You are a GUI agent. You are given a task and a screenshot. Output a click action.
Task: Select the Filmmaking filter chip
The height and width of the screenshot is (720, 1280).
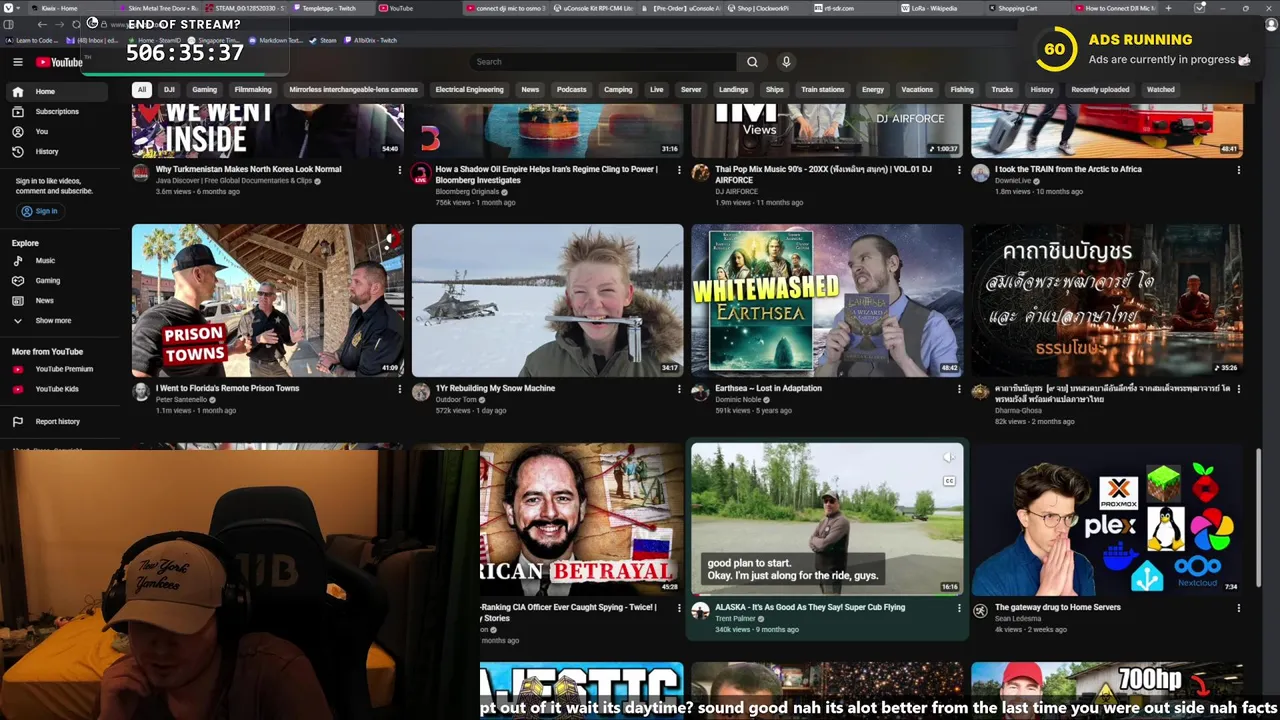[253, 90]
